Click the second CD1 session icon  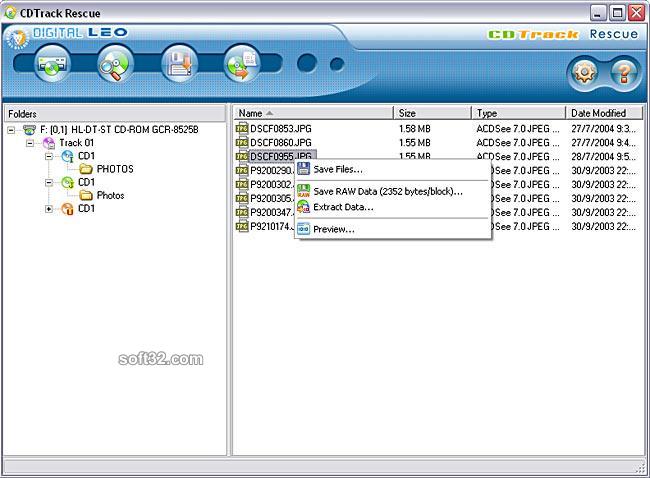pos(68,182)
